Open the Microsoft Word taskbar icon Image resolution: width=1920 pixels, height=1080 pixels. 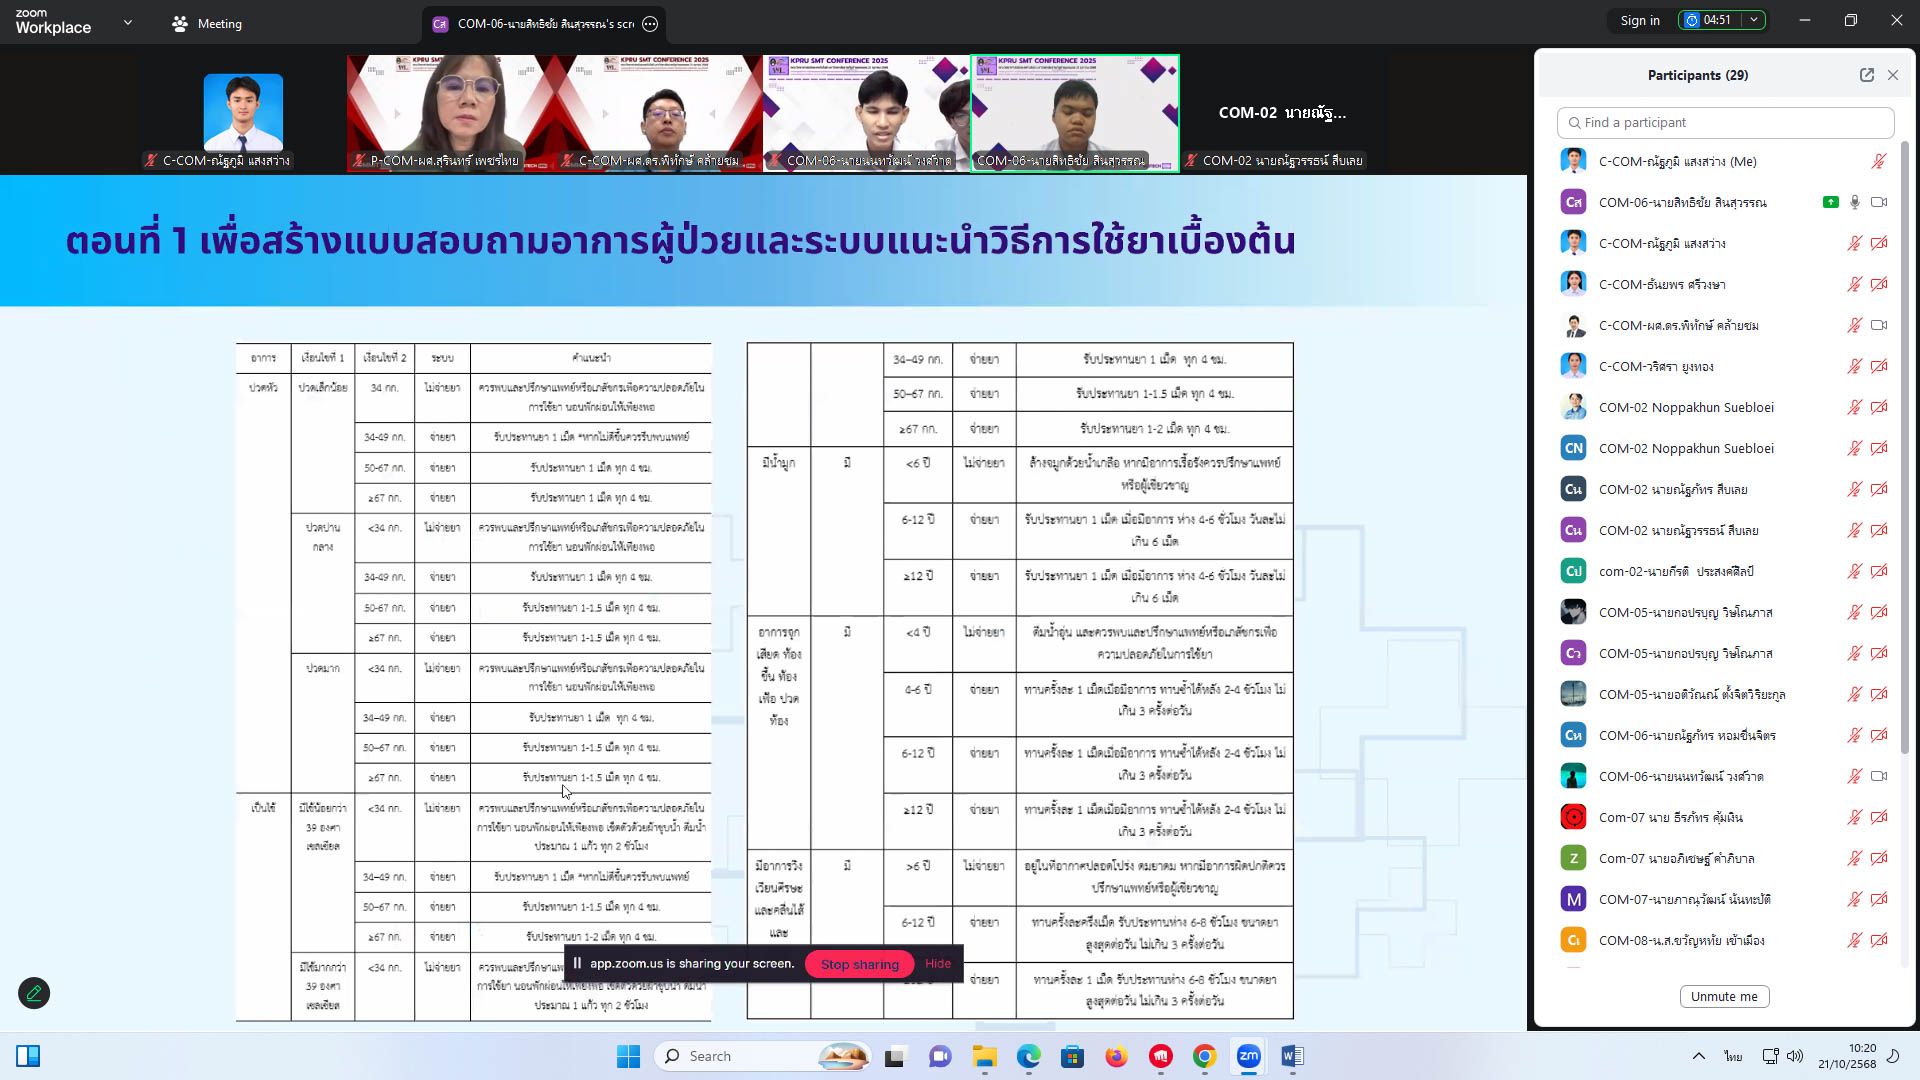pyautogui.click(x=1292, y=1056)
